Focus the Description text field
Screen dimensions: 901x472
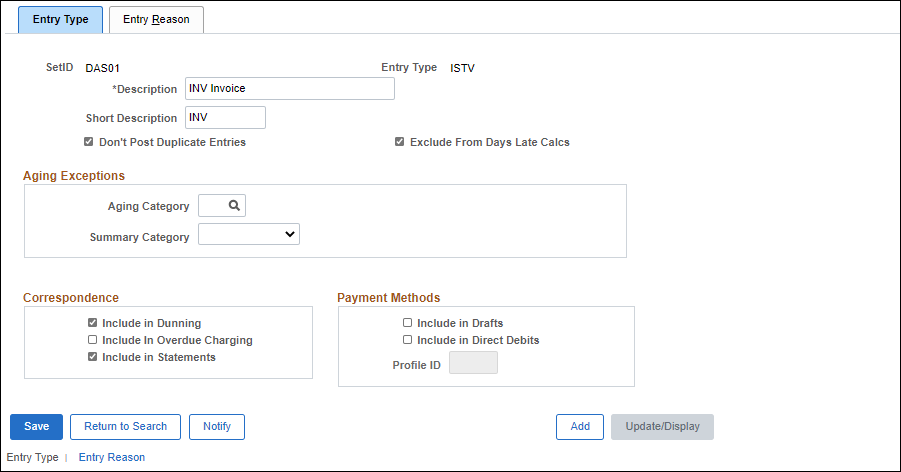290,89
